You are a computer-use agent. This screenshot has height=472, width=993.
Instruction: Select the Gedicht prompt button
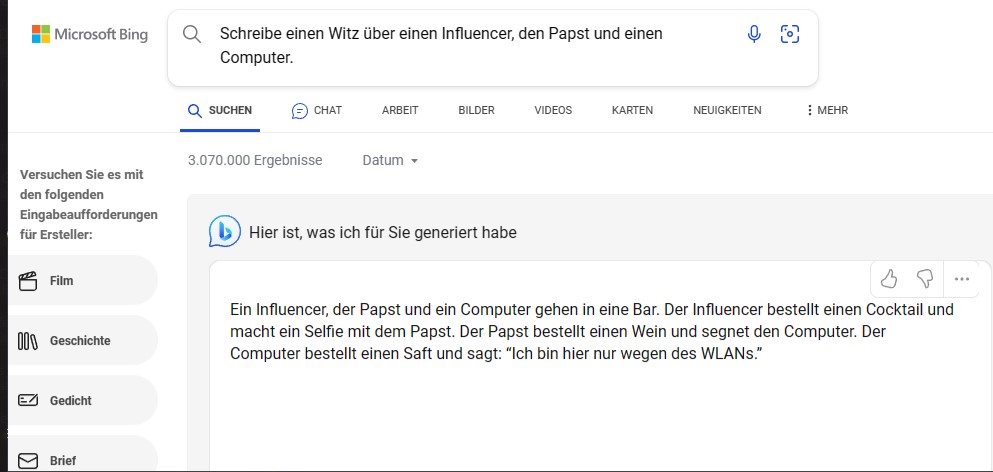(82, 400)
